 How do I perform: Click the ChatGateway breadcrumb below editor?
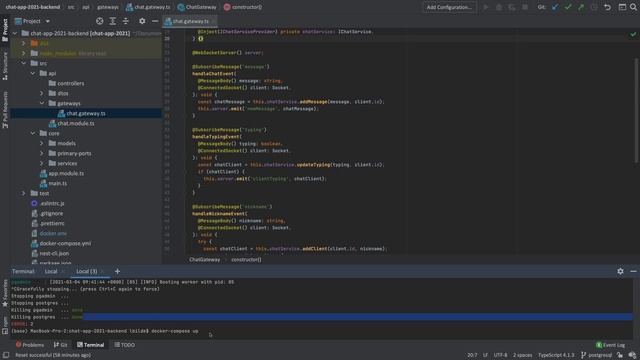204,260
